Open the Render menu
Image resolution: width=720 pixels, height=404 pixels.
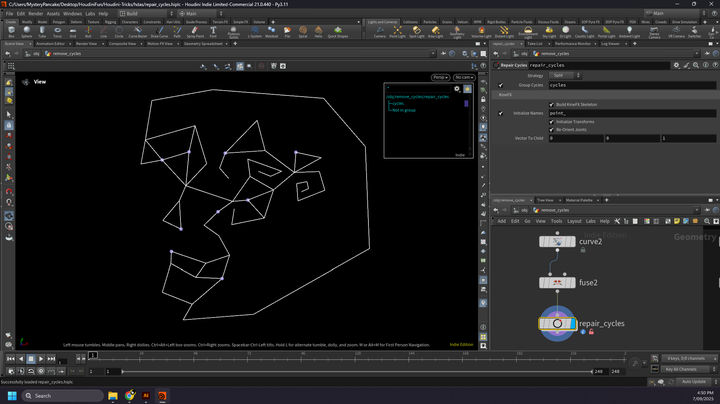click(x=36, y=14)
